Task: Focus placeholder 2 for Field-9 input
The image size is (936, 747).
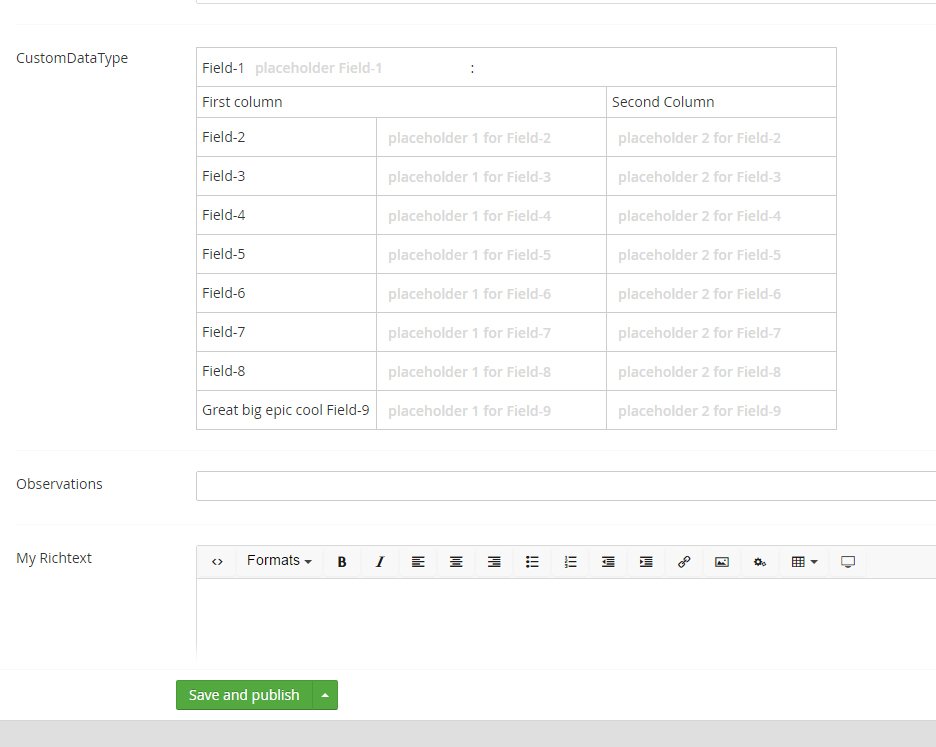Action: click(721, 411)
